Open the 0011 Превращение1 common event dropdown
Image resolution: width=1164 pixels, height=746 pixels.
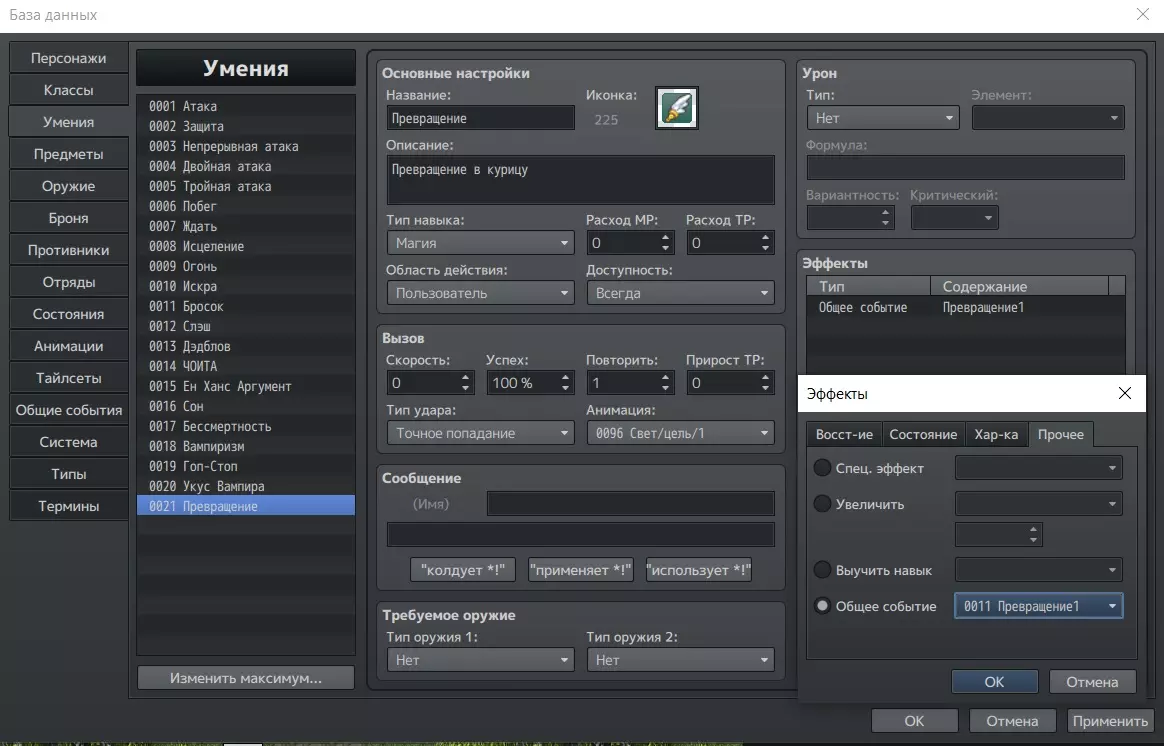tap(1039, 606)
